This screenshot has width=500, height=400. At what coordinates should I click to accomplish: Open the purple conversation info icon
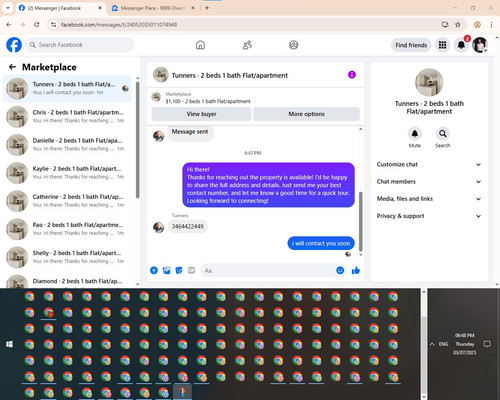[352, 75]
